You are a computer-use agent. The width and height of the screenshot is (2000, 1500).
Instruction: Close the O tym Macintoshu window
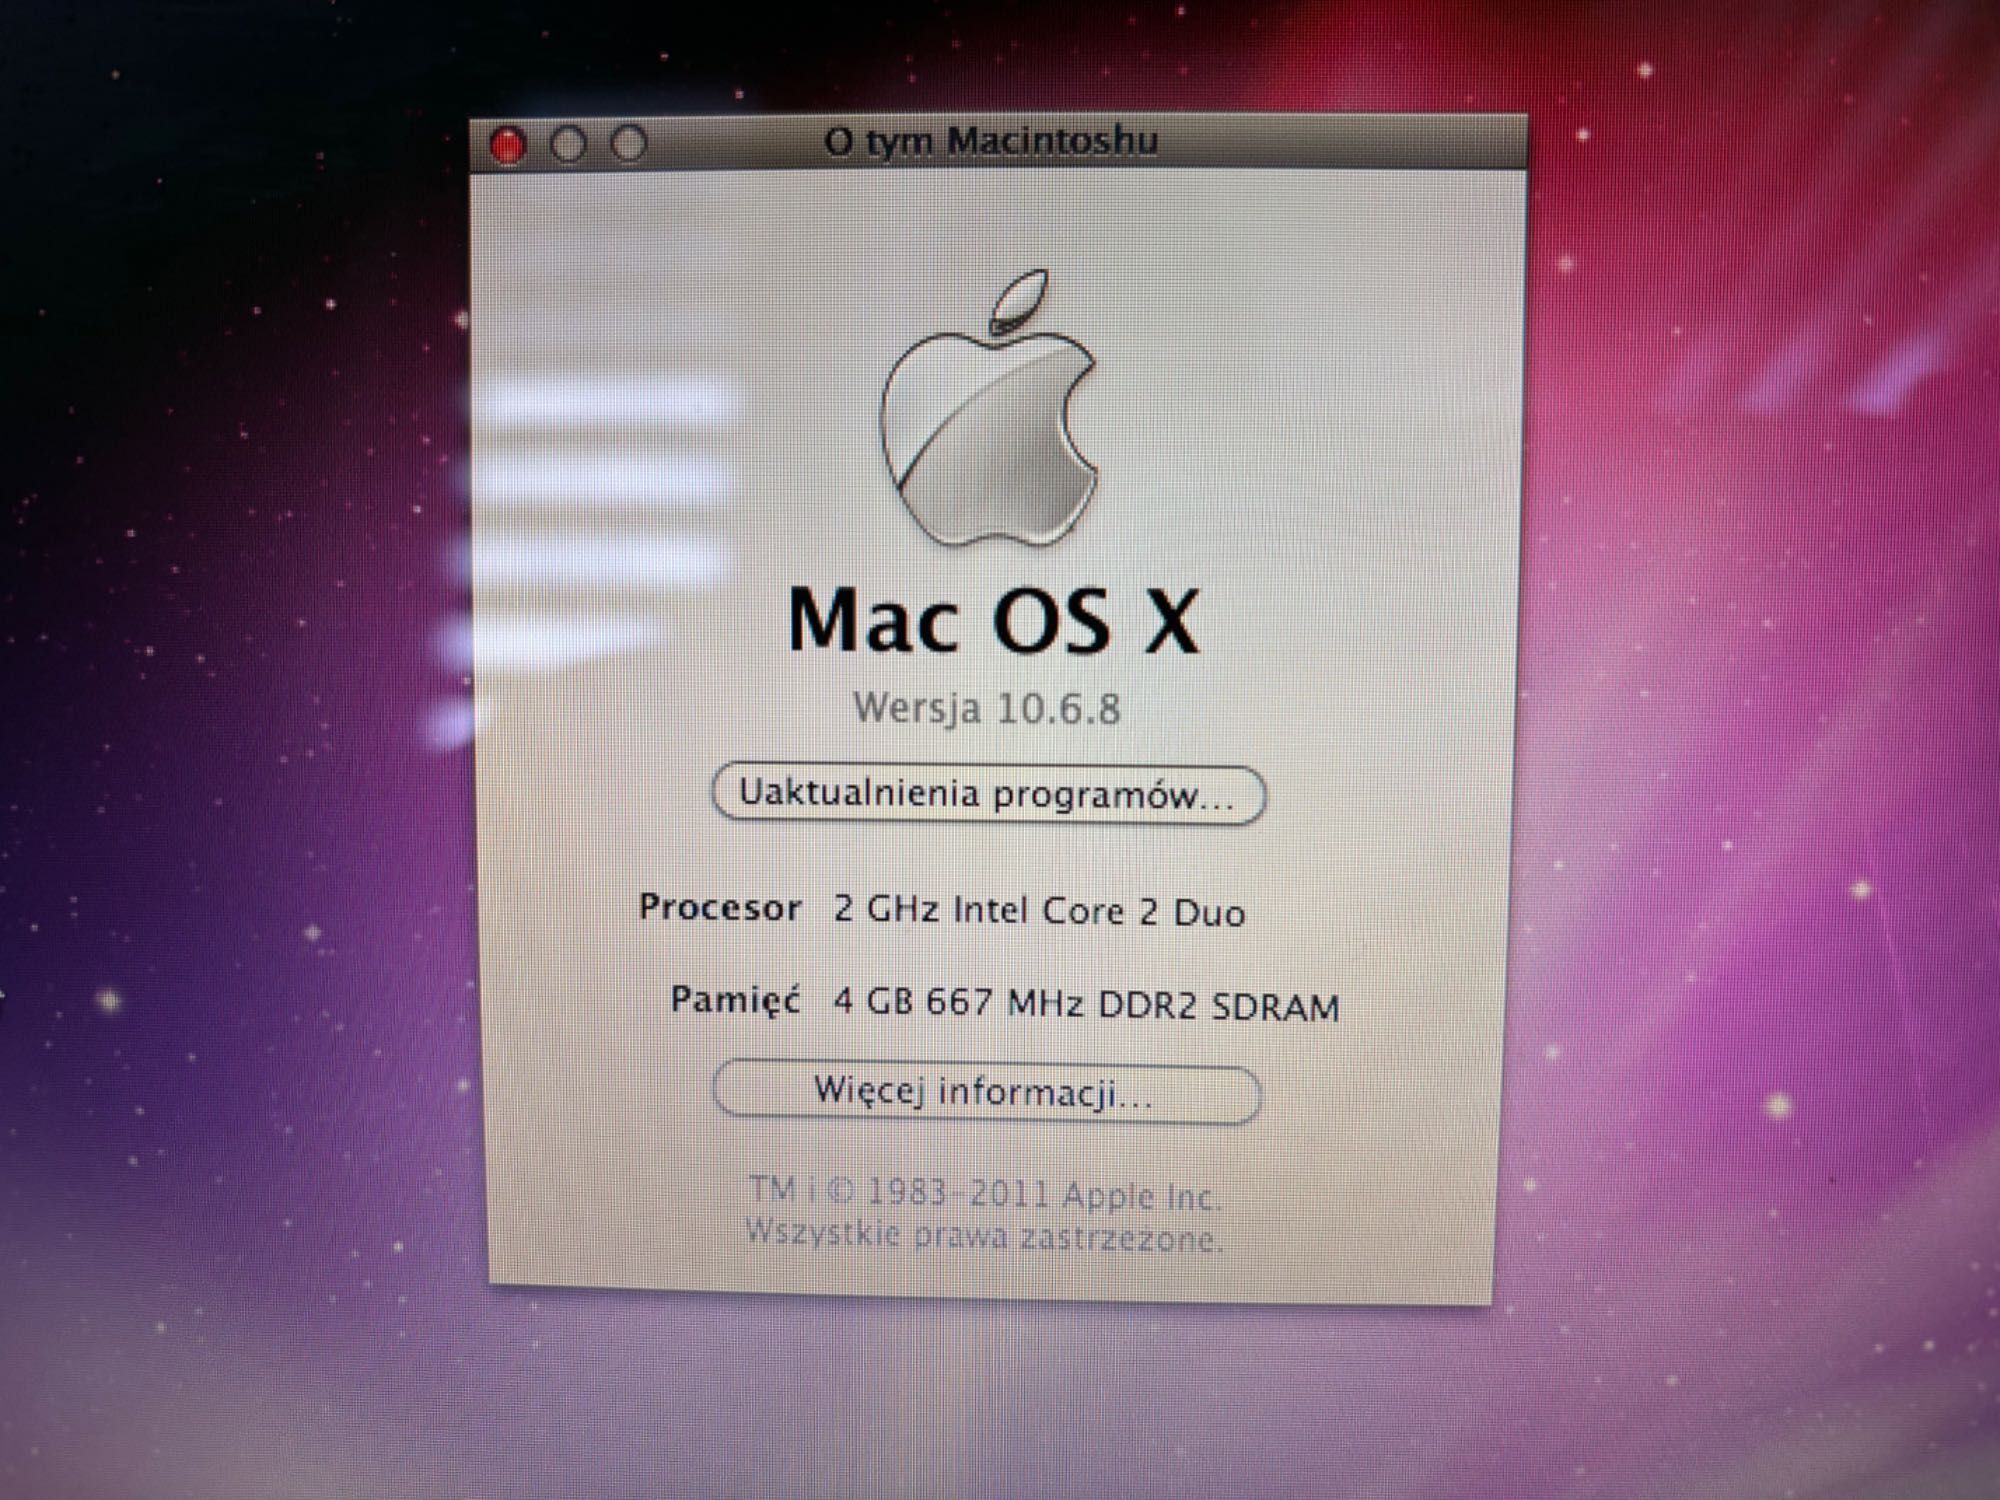pyautogui.click(x=508, y=145)
